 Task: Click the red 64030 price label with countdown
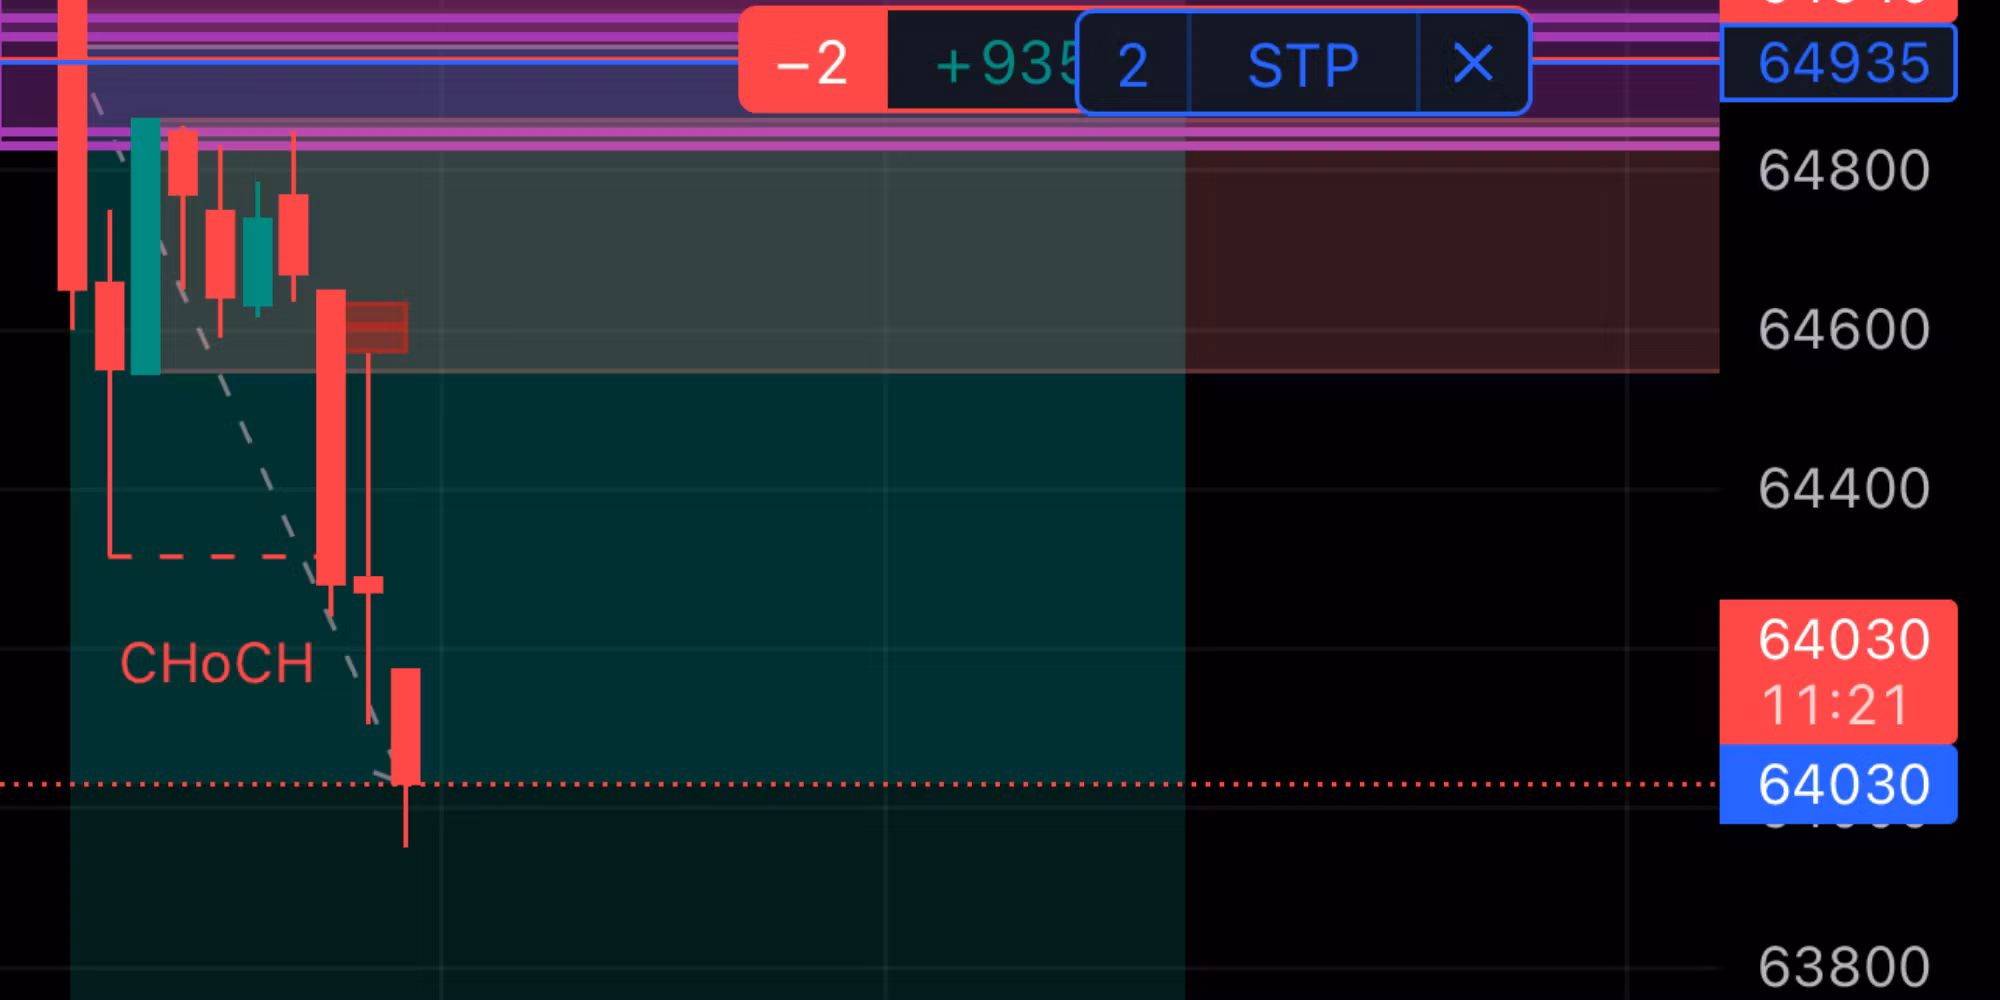pyautogui.click(x=1838, y=671)
